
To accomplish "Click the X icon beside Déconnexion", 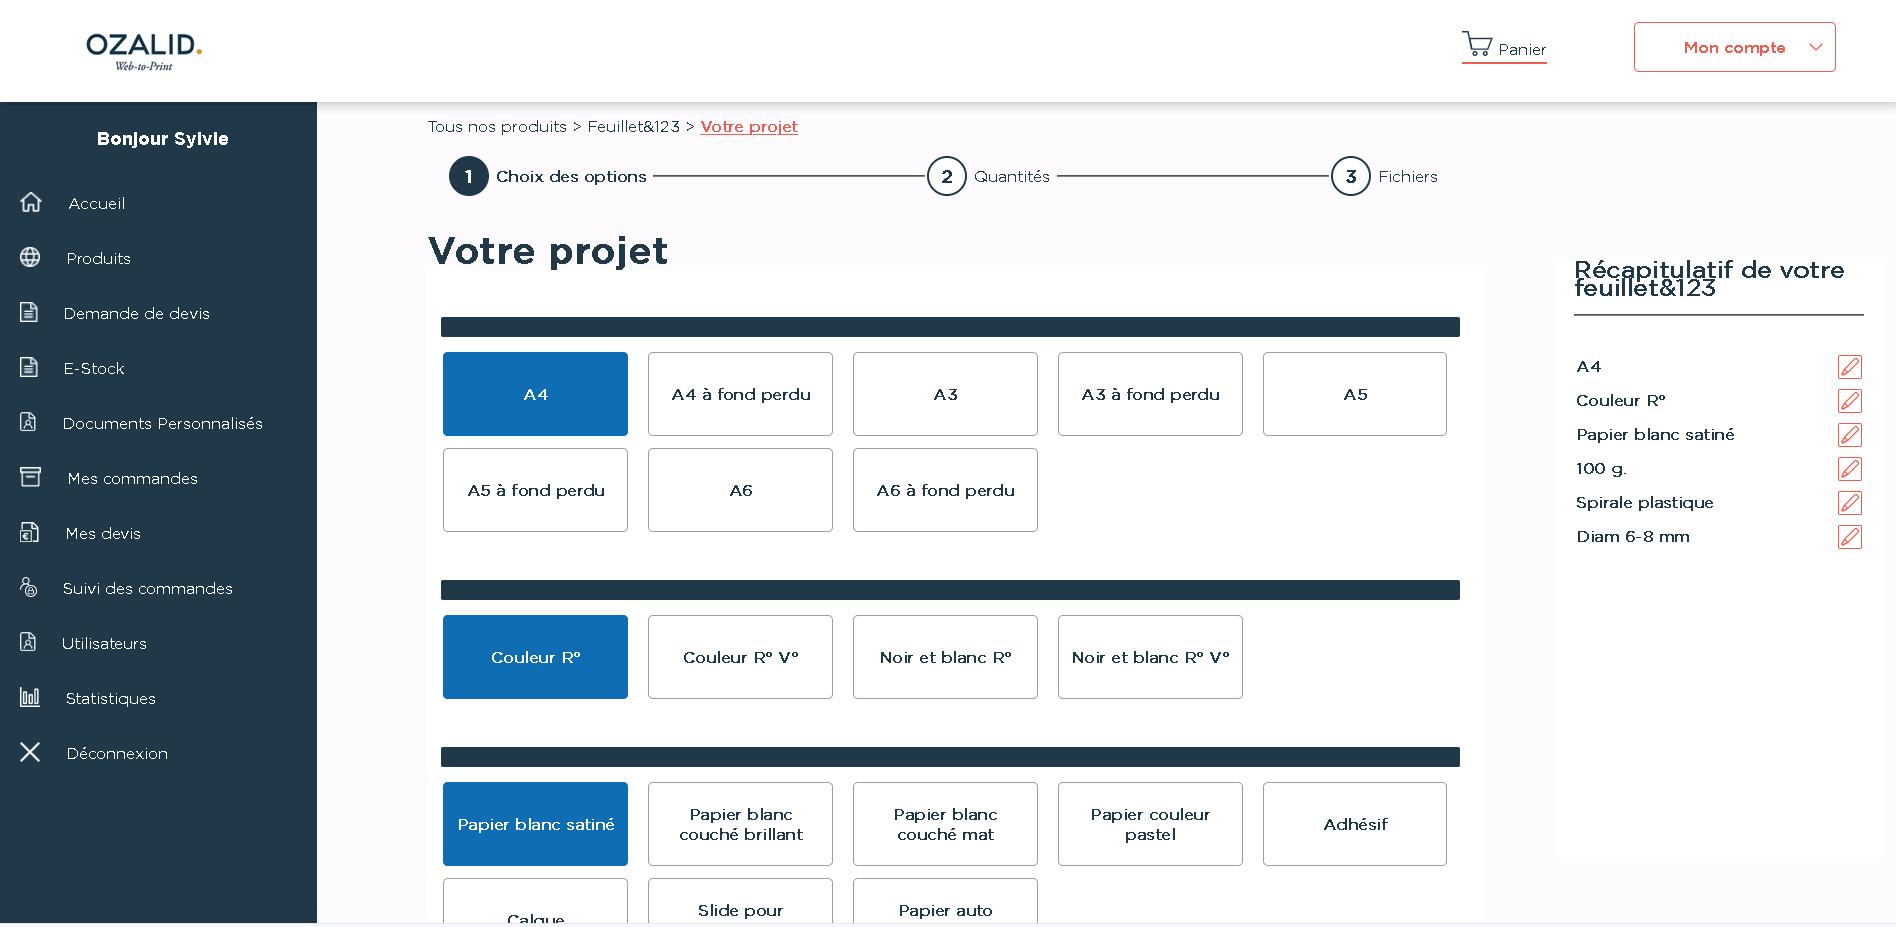I will (30, 752).
